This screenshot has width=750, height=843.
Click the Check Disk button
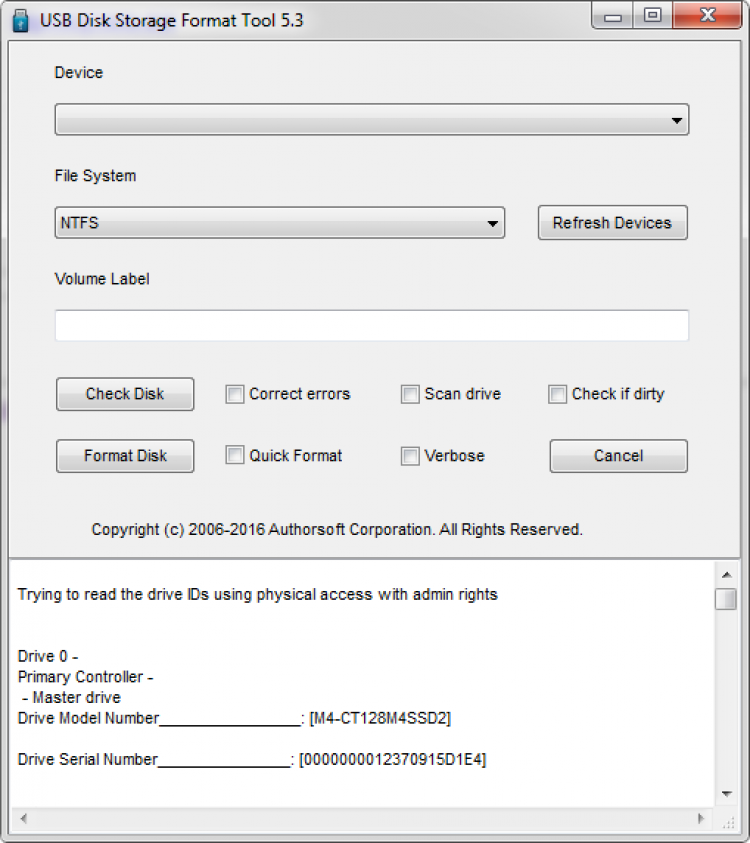coord(125,394)
